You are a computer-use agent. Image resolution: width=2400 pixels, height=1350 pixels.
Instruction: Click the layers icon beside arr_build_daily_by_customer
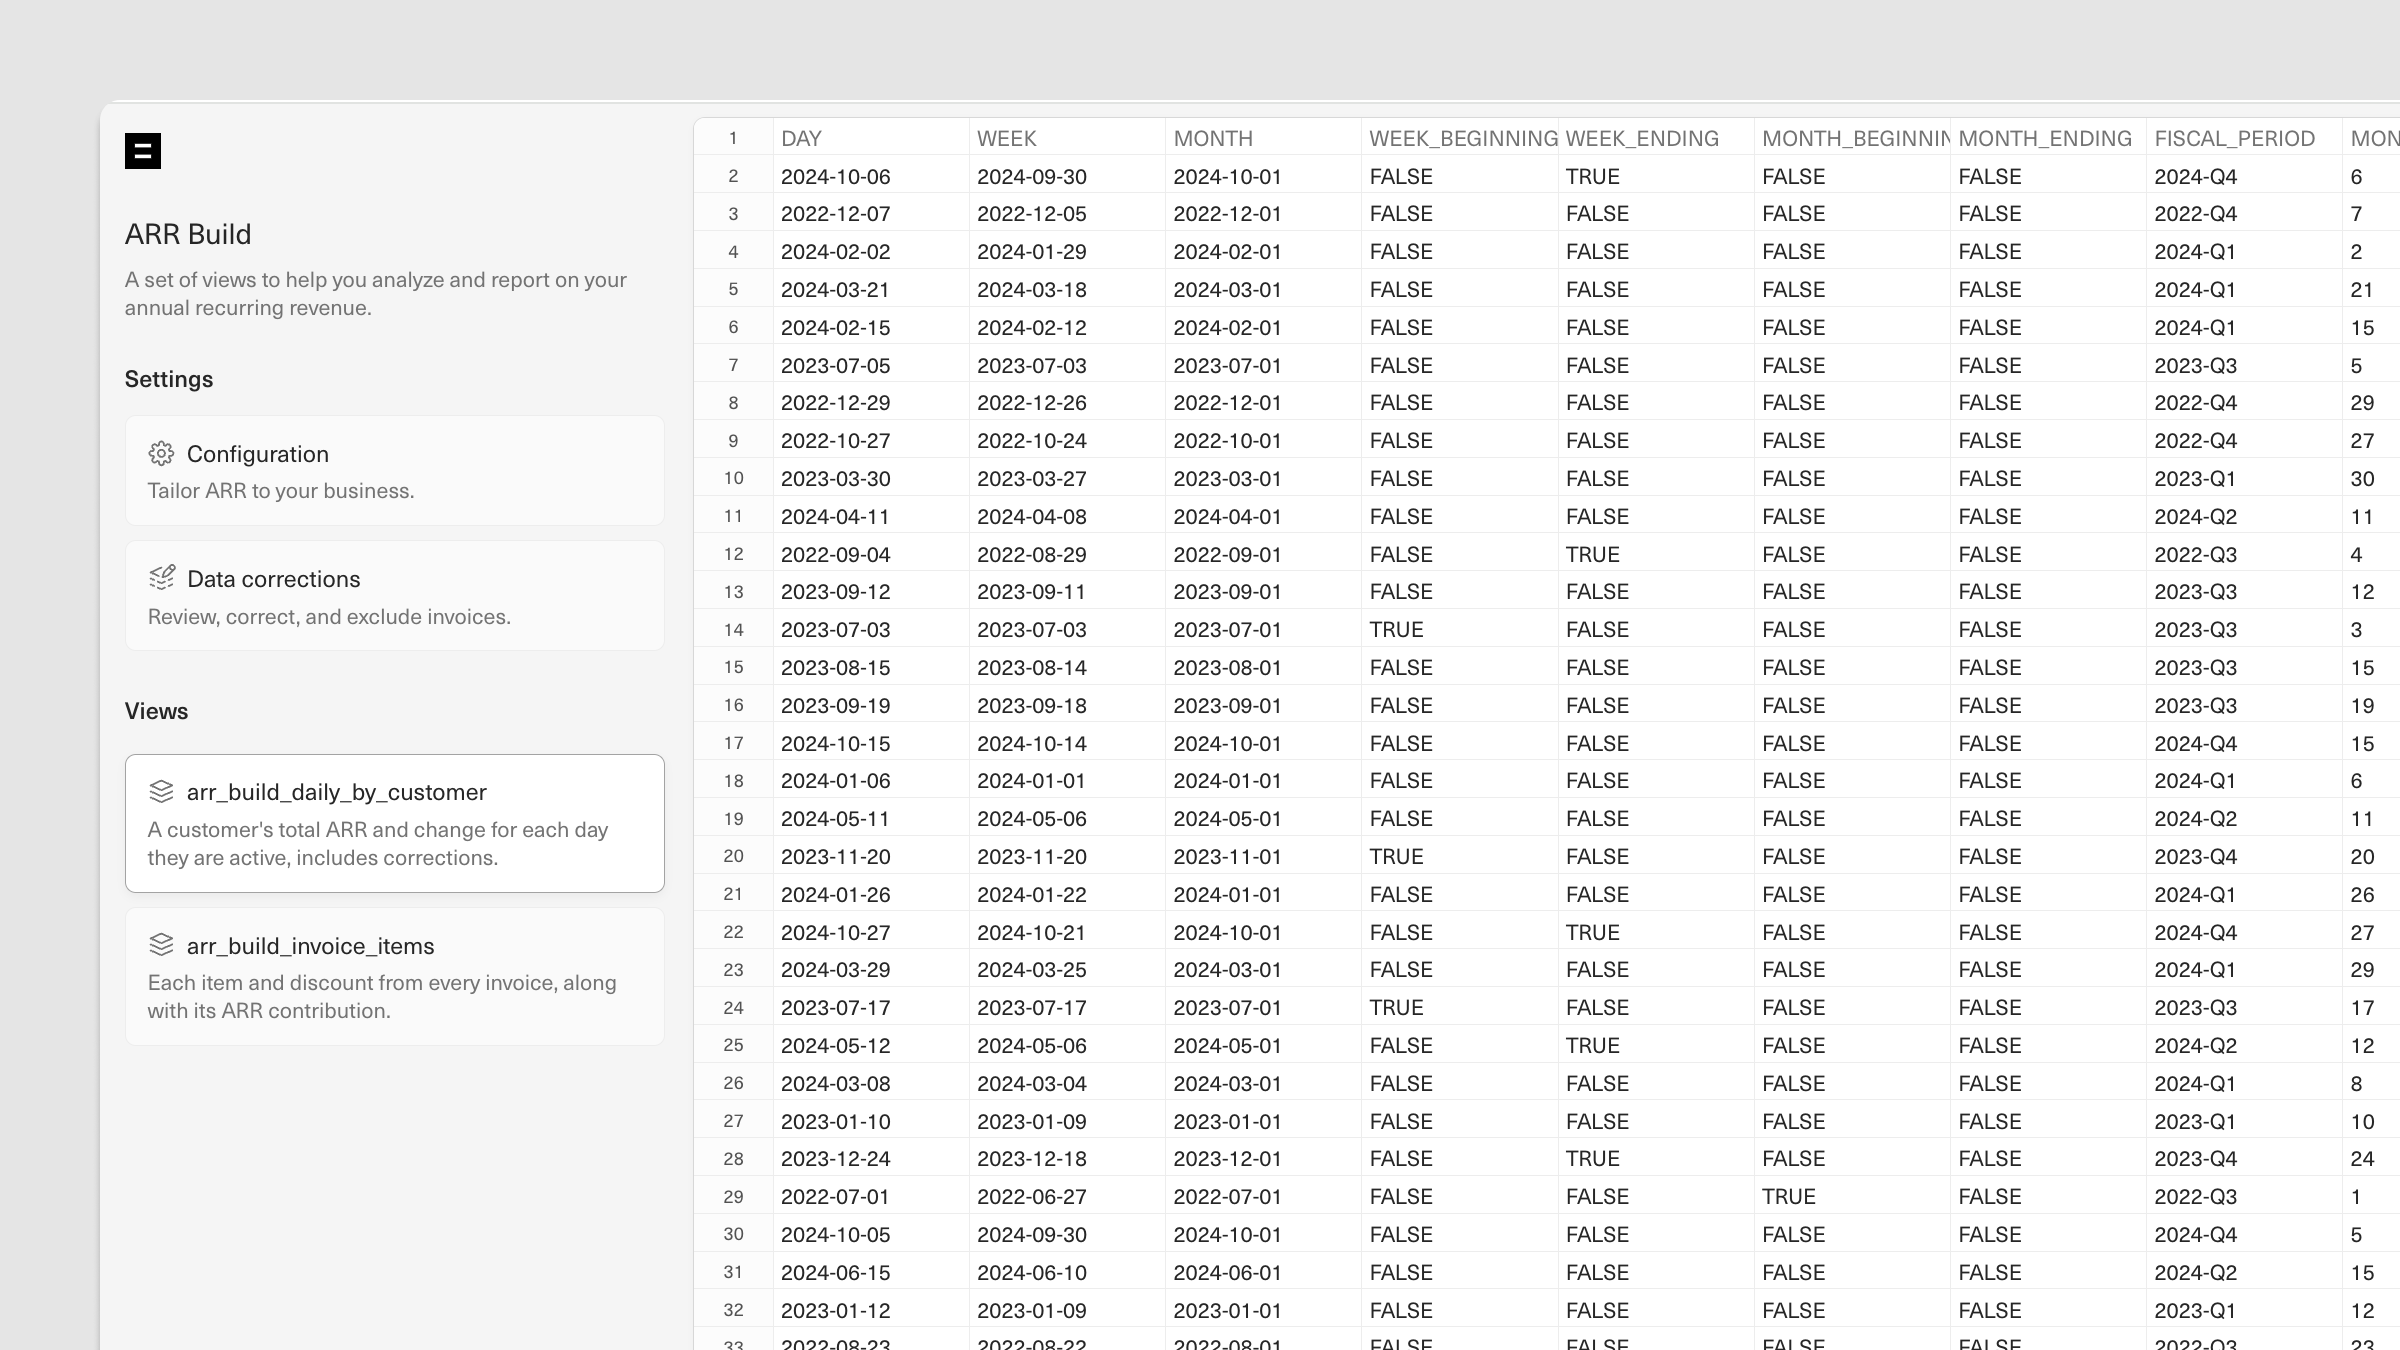pyautogui.click(x=161, y=792)
